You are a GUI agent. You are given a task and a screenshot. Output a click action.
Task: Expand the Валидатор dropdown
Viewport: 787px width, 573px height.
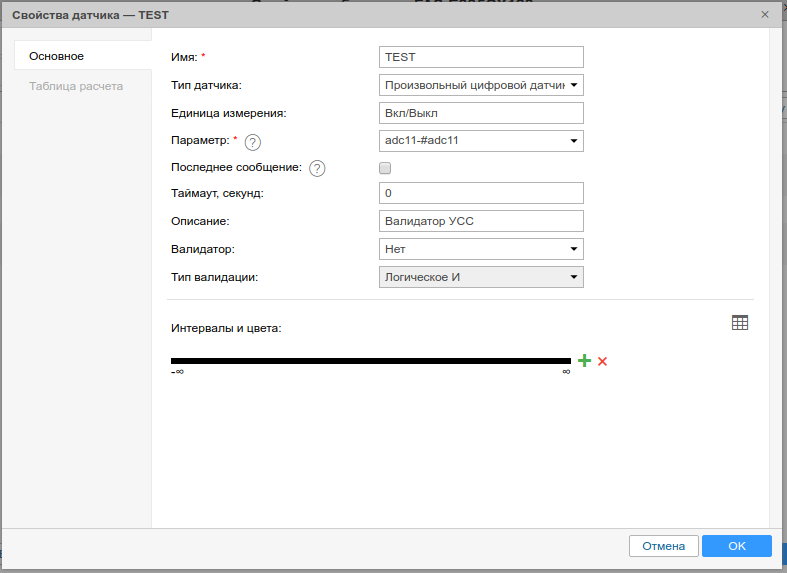[x=574, y=249]
